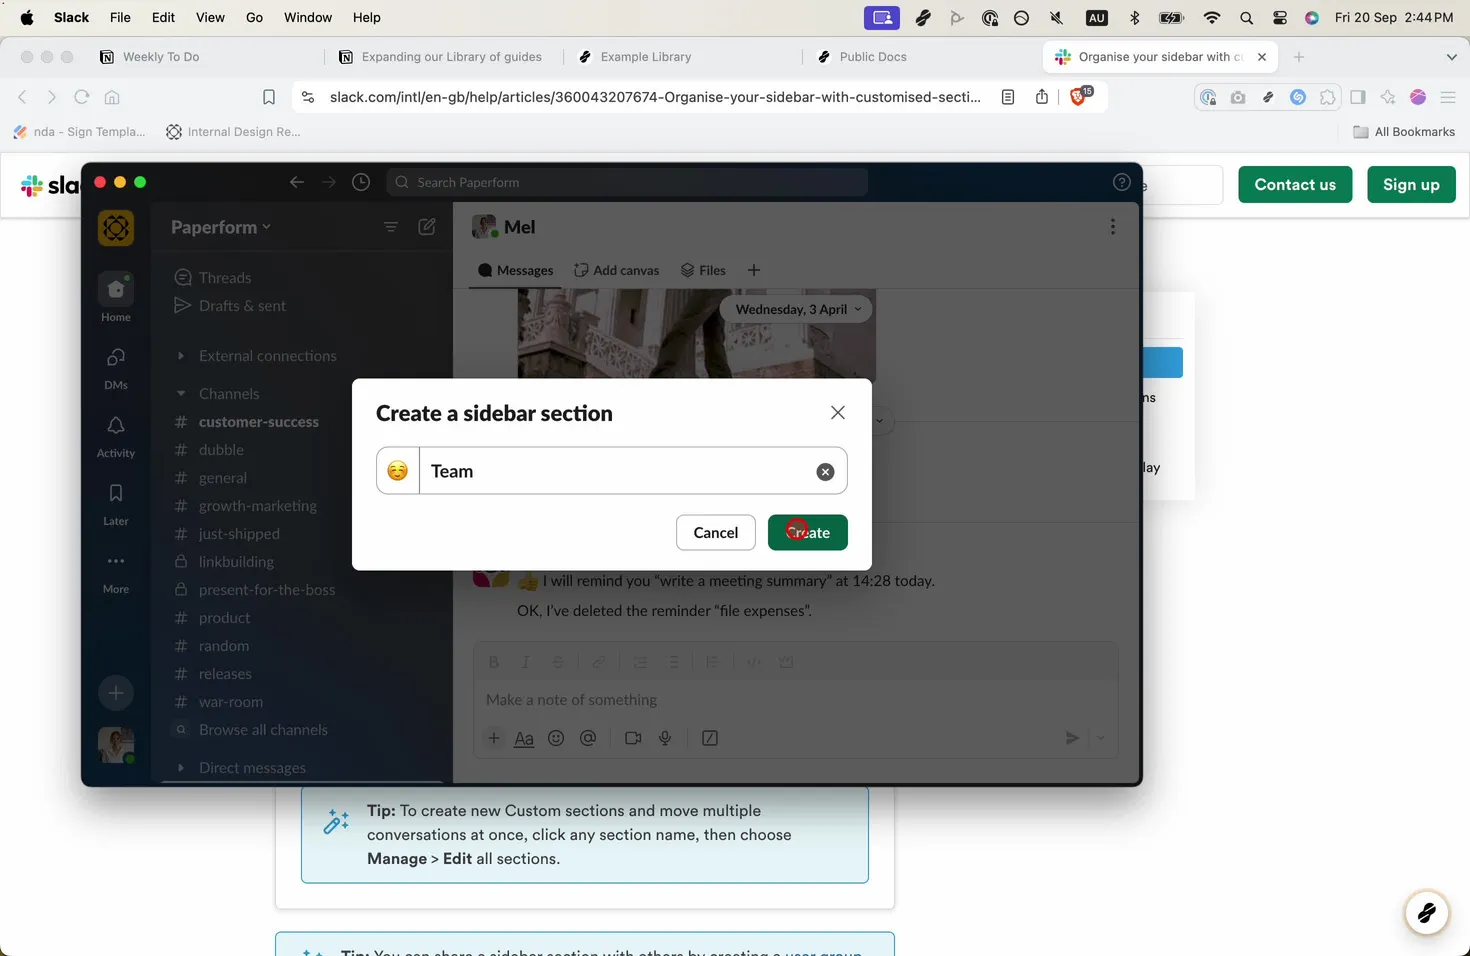Open the Wednesday, 3 April date dropdown
The image size is (1470, 956).
pyautogui.click(x=795, y=309)
